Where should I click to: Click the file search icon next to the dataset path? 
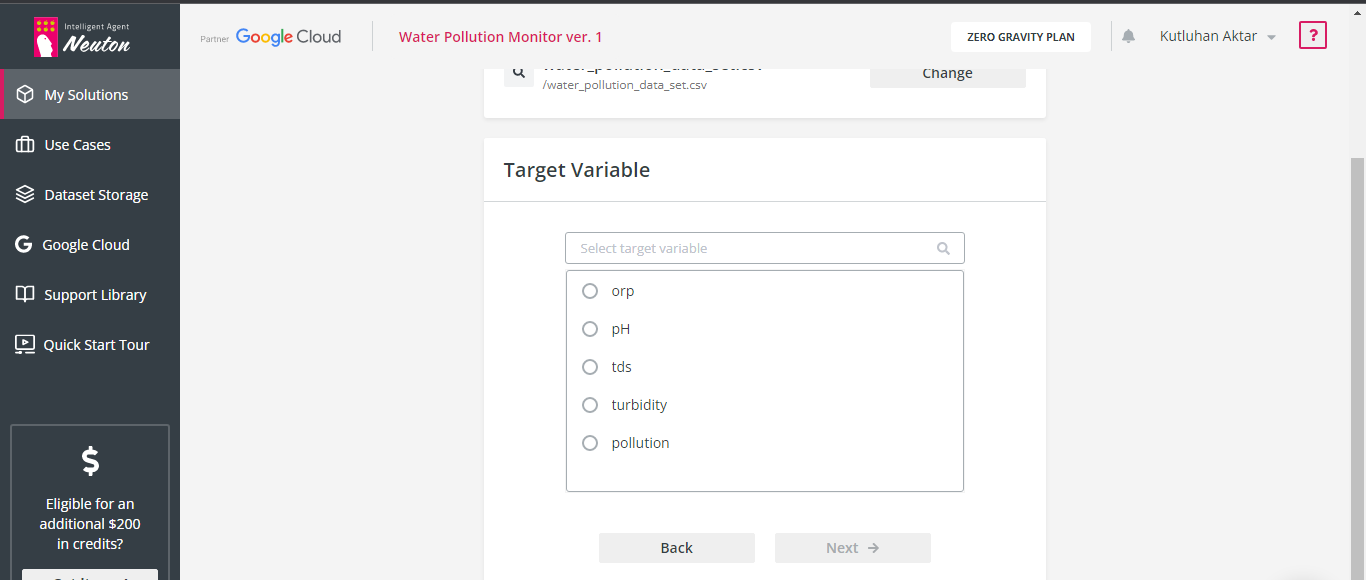(519, 72)
